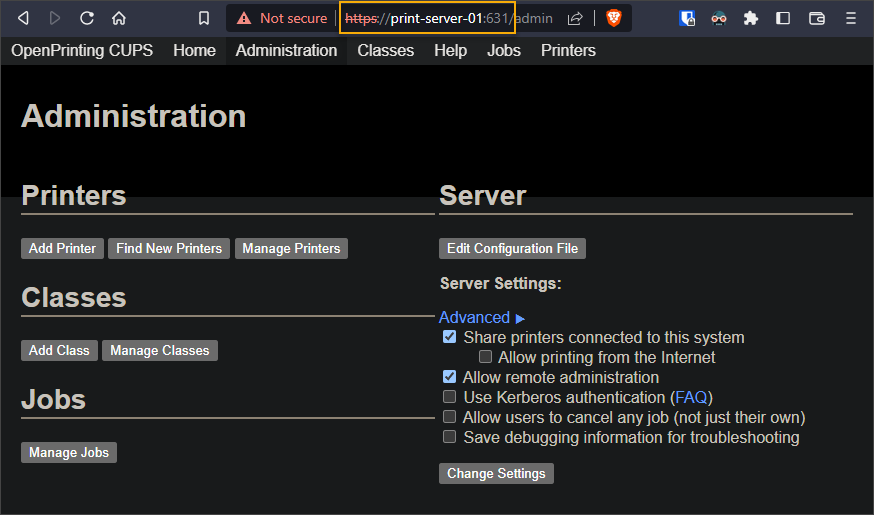Open the Help tab
The image size is (874, 515).
450,50
